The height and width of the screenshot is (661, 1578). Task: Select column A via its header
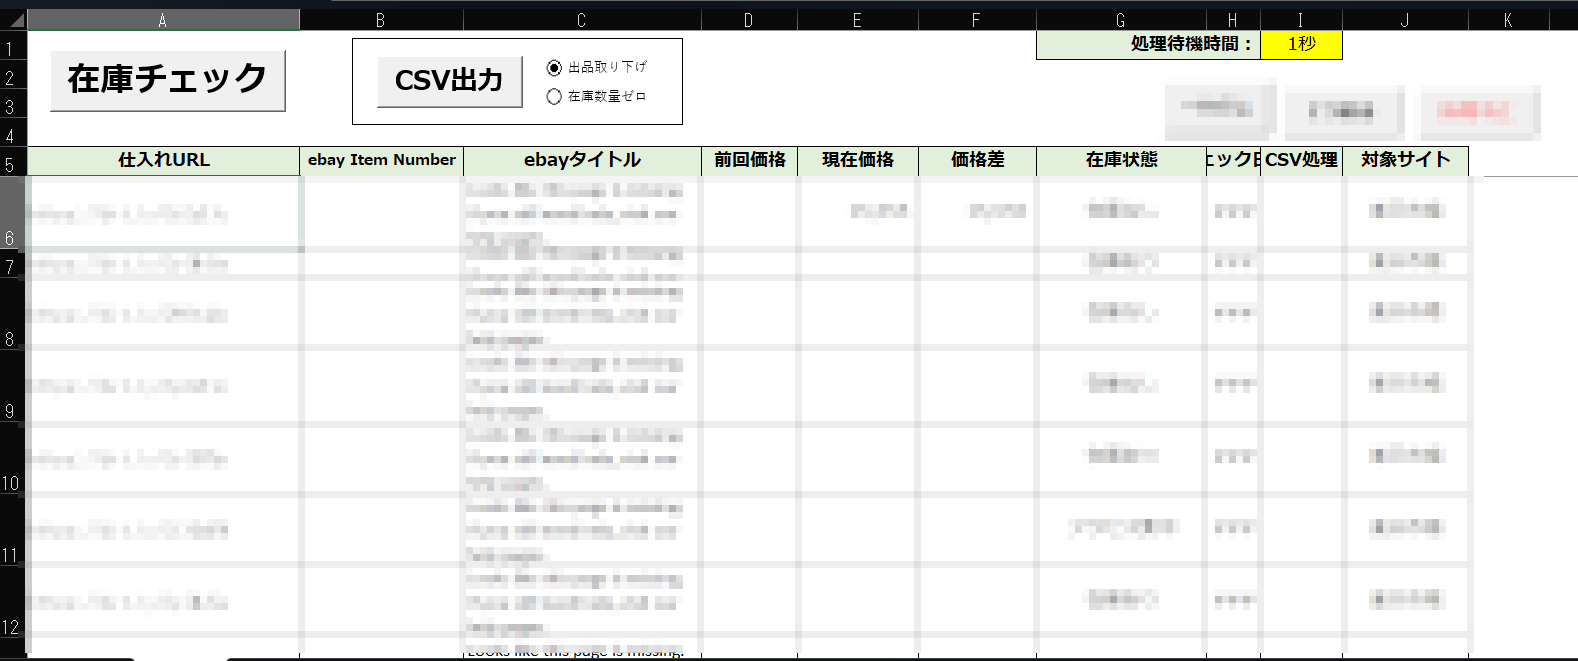coord(163,20)
